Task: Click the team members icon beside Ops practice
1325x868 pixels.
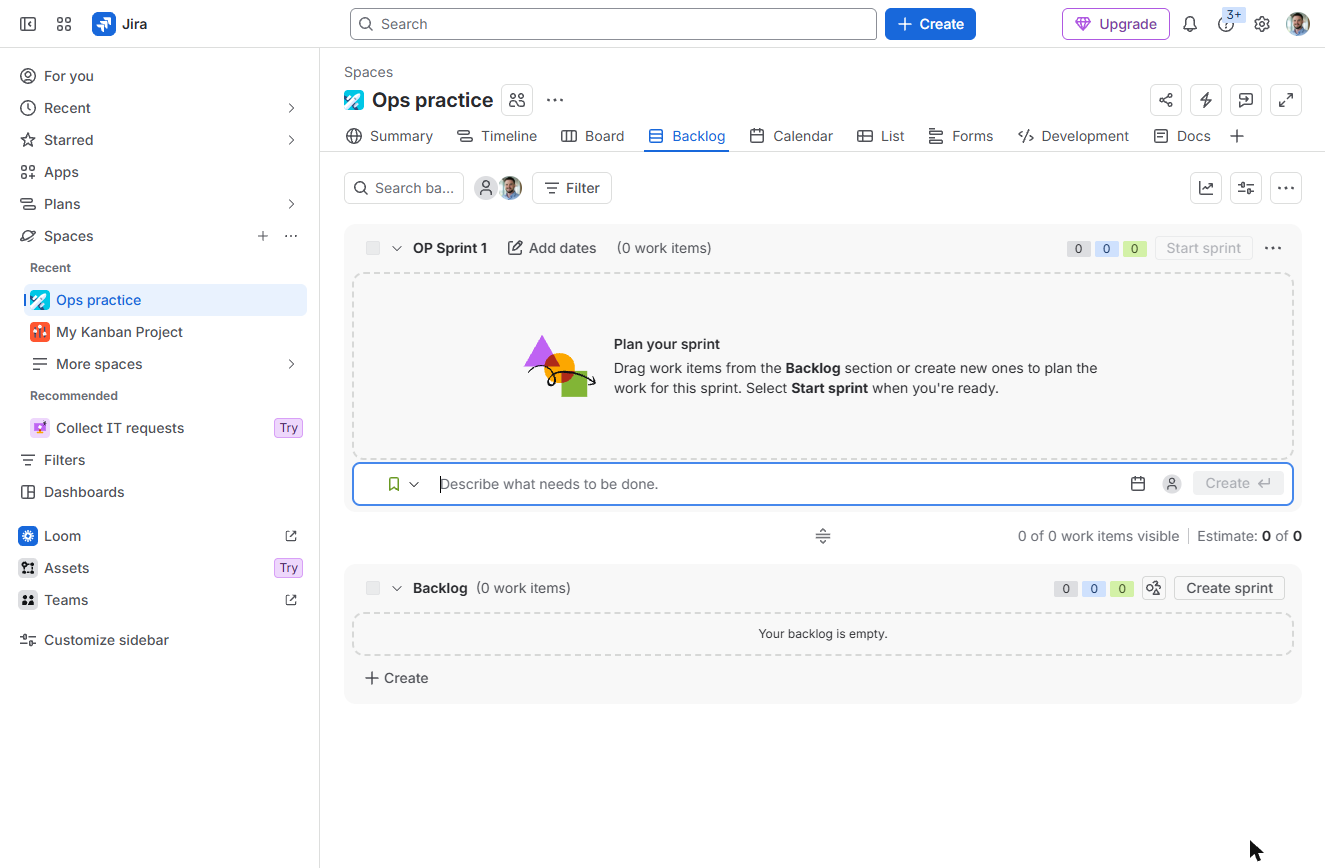Action: pos(517,100)
